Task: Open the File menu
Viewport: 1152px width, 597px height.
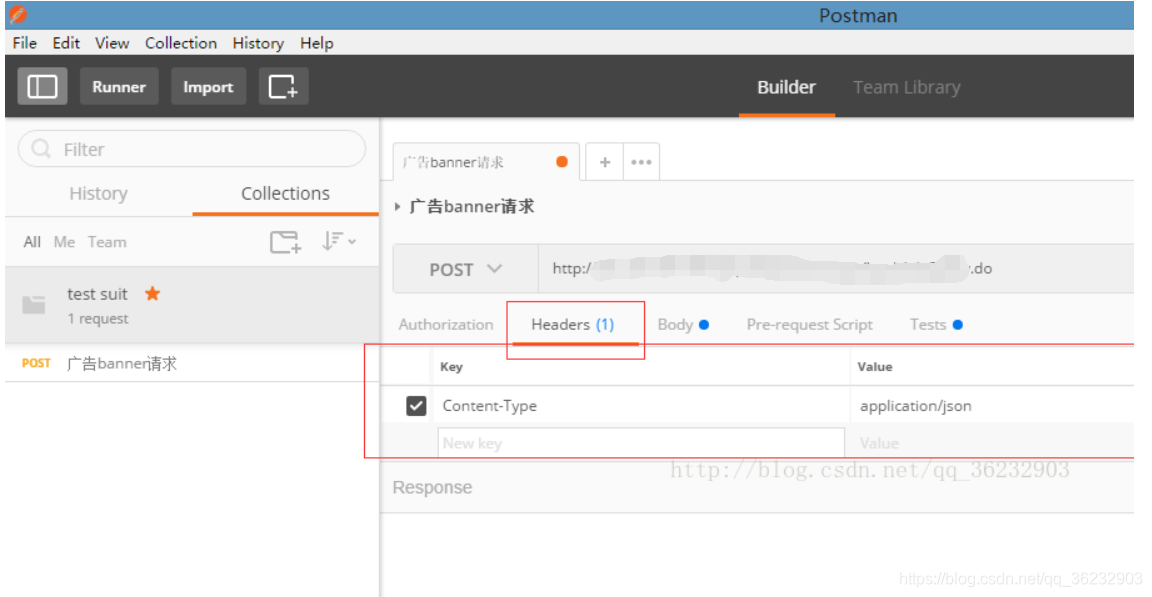Action: coord(24,43)
